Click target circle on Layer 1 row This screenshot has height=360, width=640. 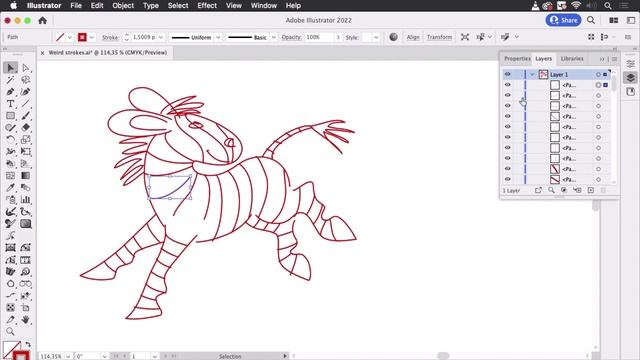tap(598, 75)
